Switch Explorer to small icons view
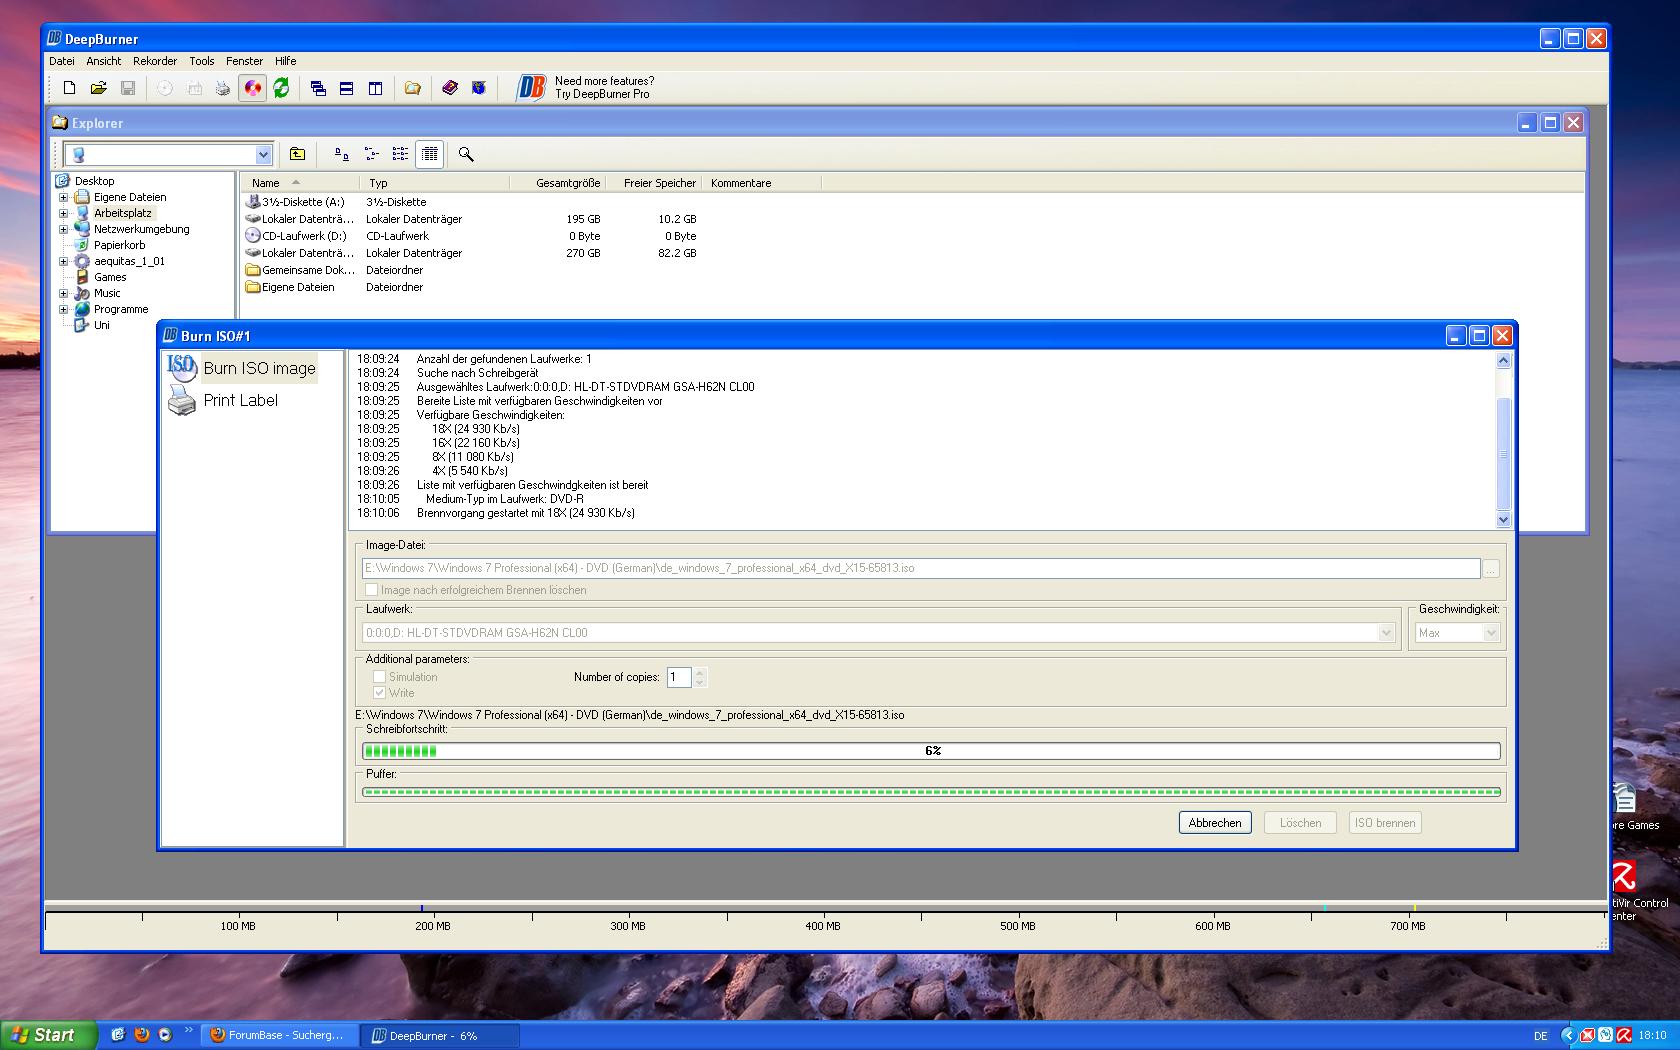 pos(371,154)
